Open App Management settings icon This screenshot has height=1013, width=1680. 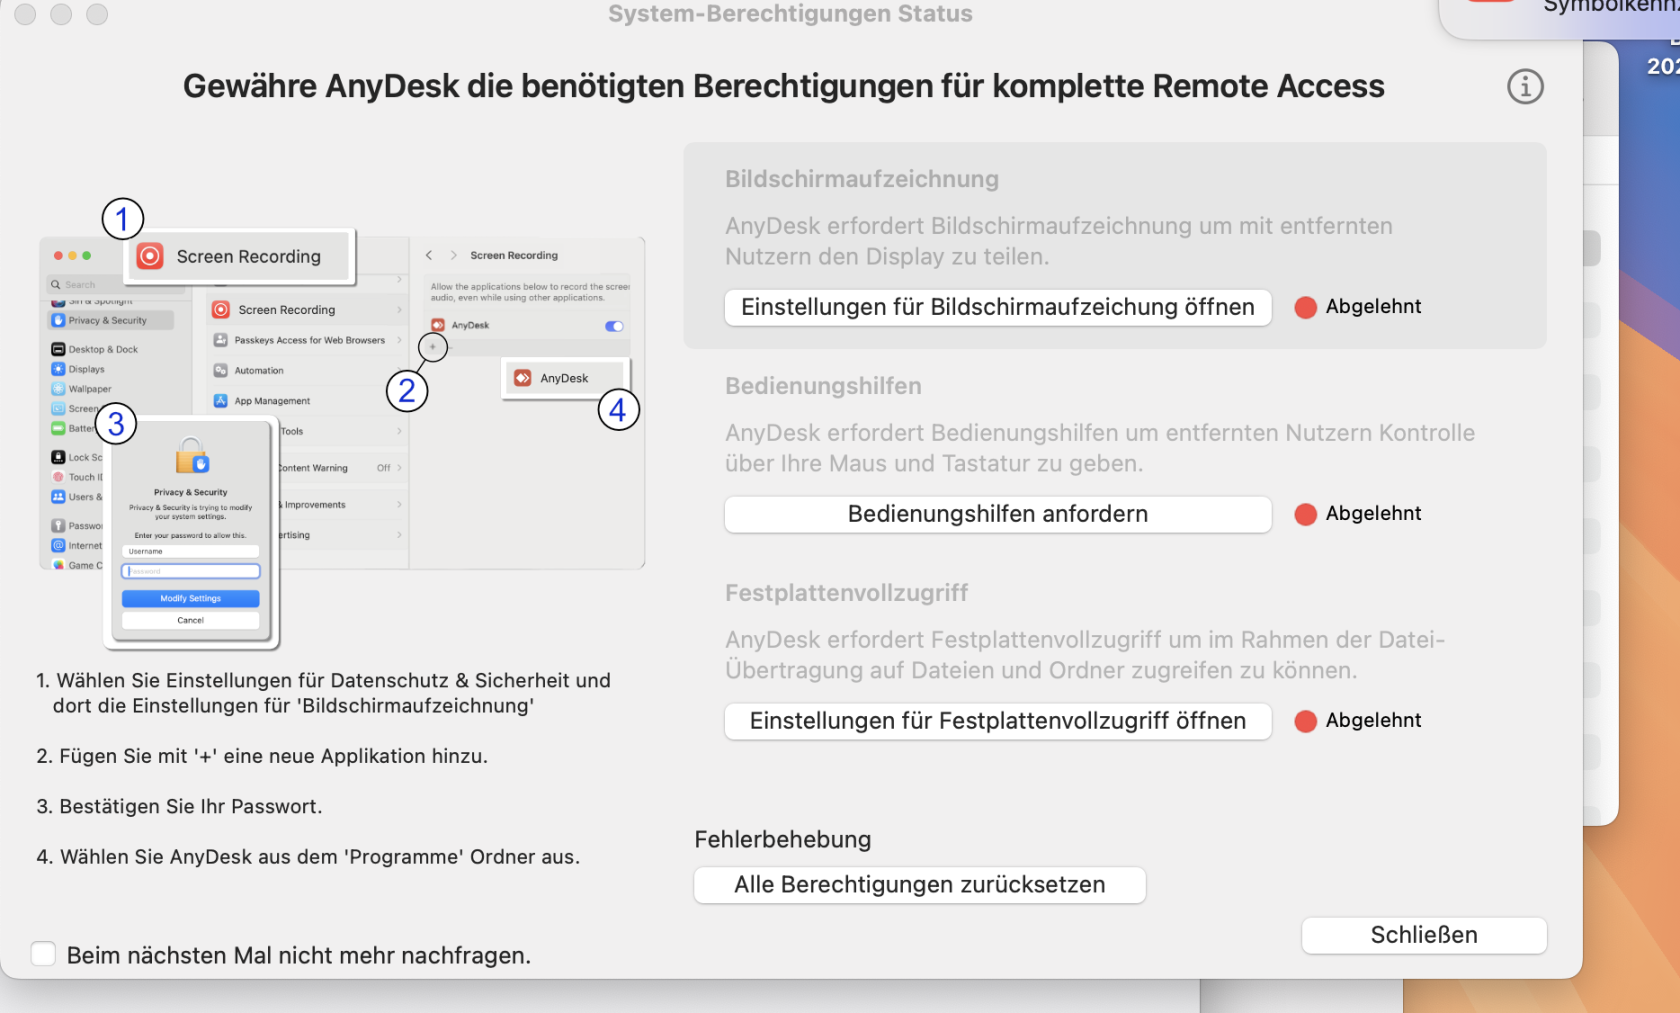[220, 400]
